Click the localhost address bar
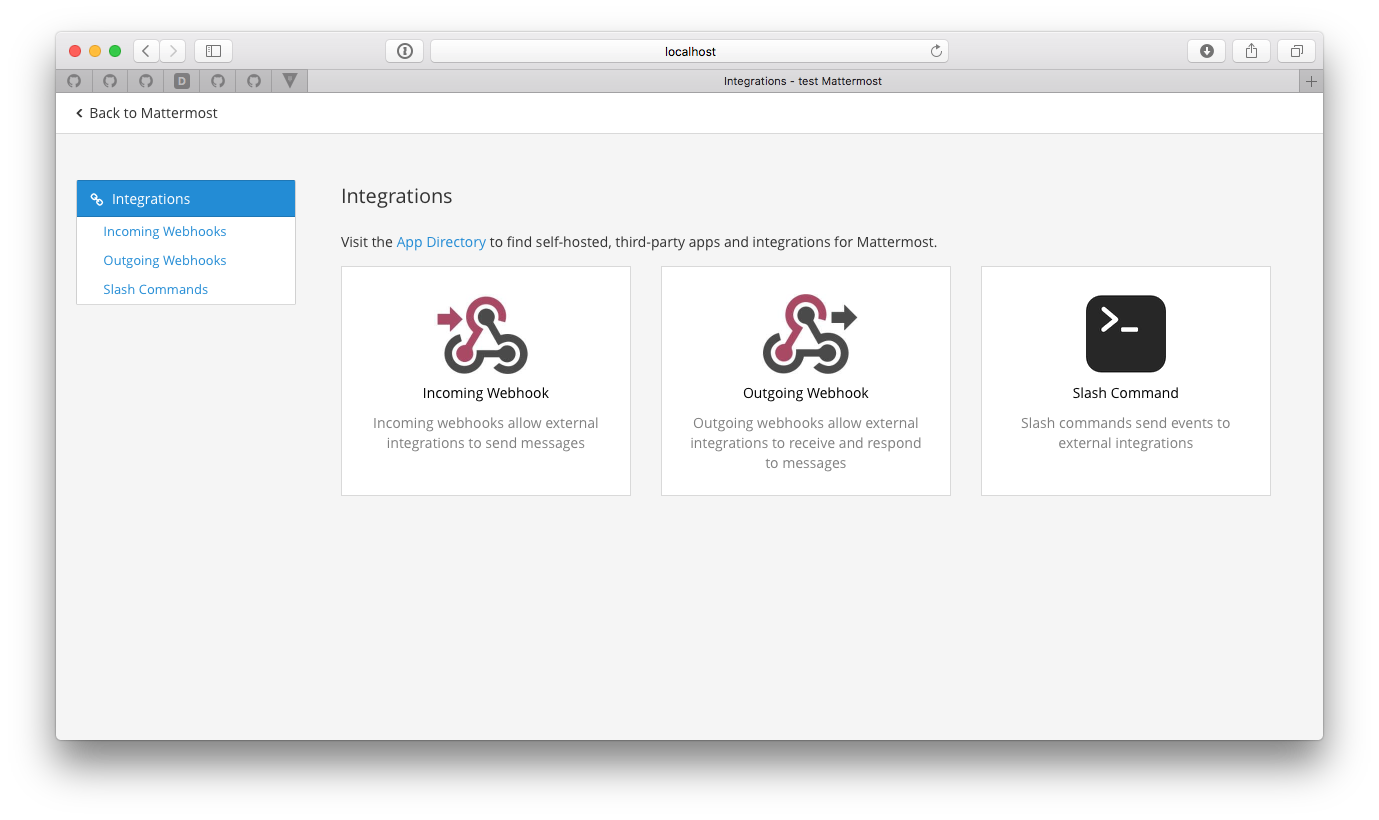Image resolution: width=1379 pixels, height=820 pixels. coord(689,51)
